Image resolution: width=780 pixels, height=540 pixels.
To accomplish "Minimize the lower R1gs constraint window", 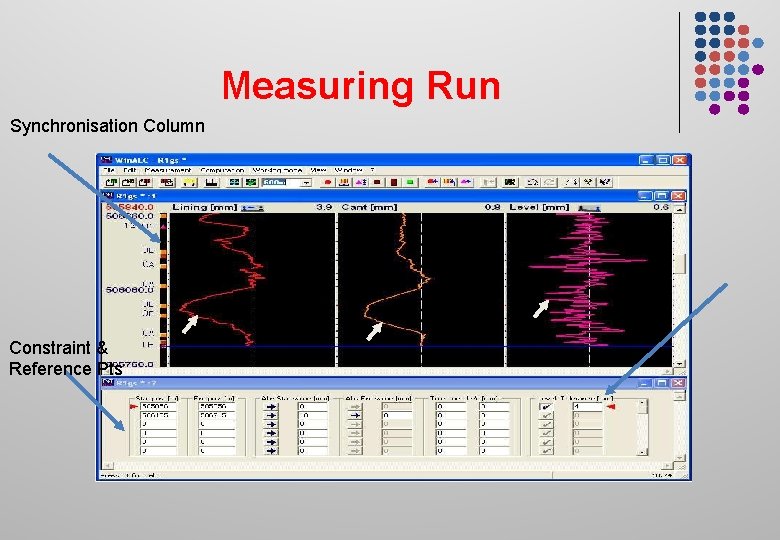I will 645,383.
